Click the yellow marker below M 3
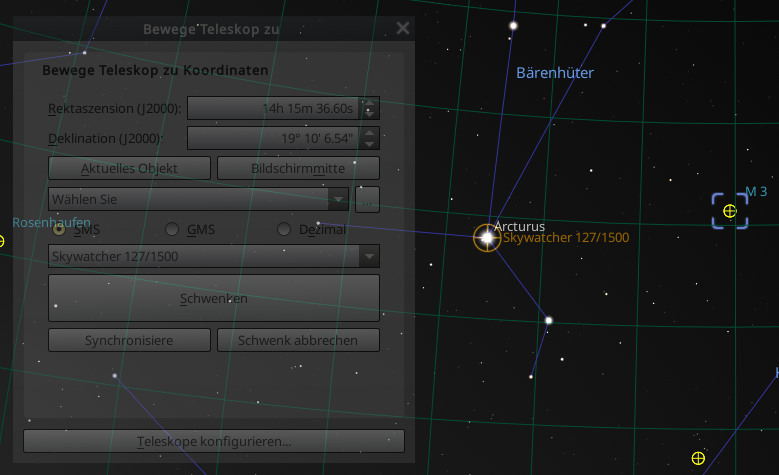The height and width of the screenshot is (475, 779). pyautogui.click(x=698, y=458)
